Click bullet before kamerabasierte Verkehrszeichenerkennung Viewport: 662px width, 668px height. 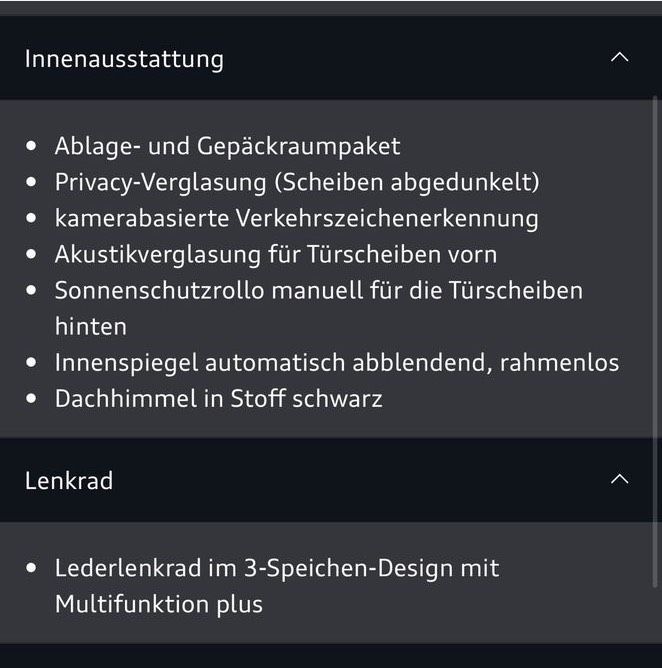click(x=33, y=218)
